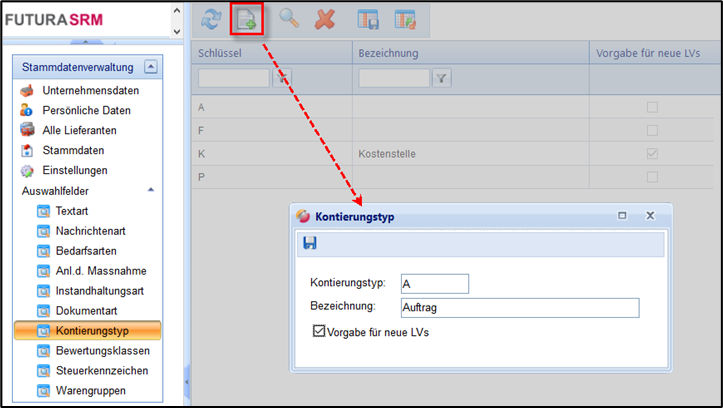Sort by the Schlüssel column header
The height and width of the screenshot is (408, 723).
(270, 52)
